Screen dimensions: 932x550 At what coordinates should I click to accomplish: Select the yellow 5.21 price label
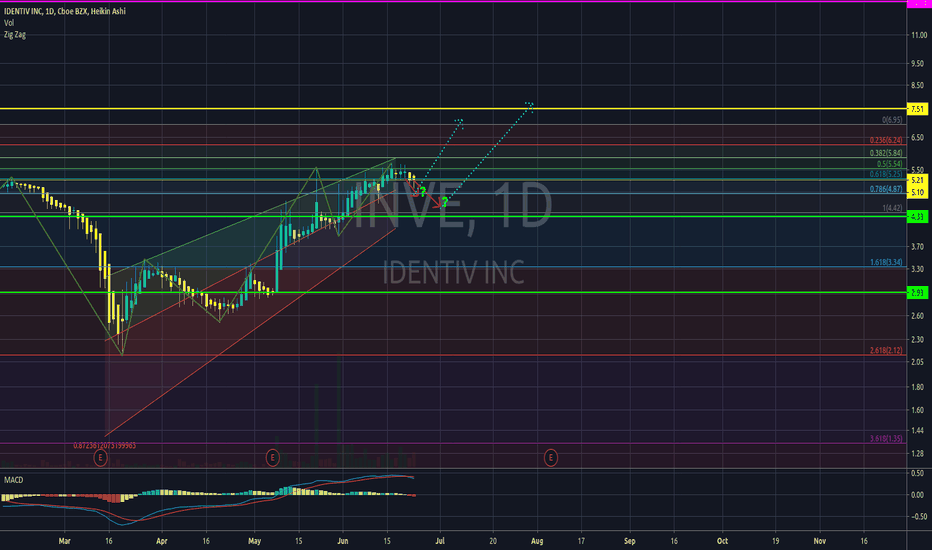pos(918,180)
